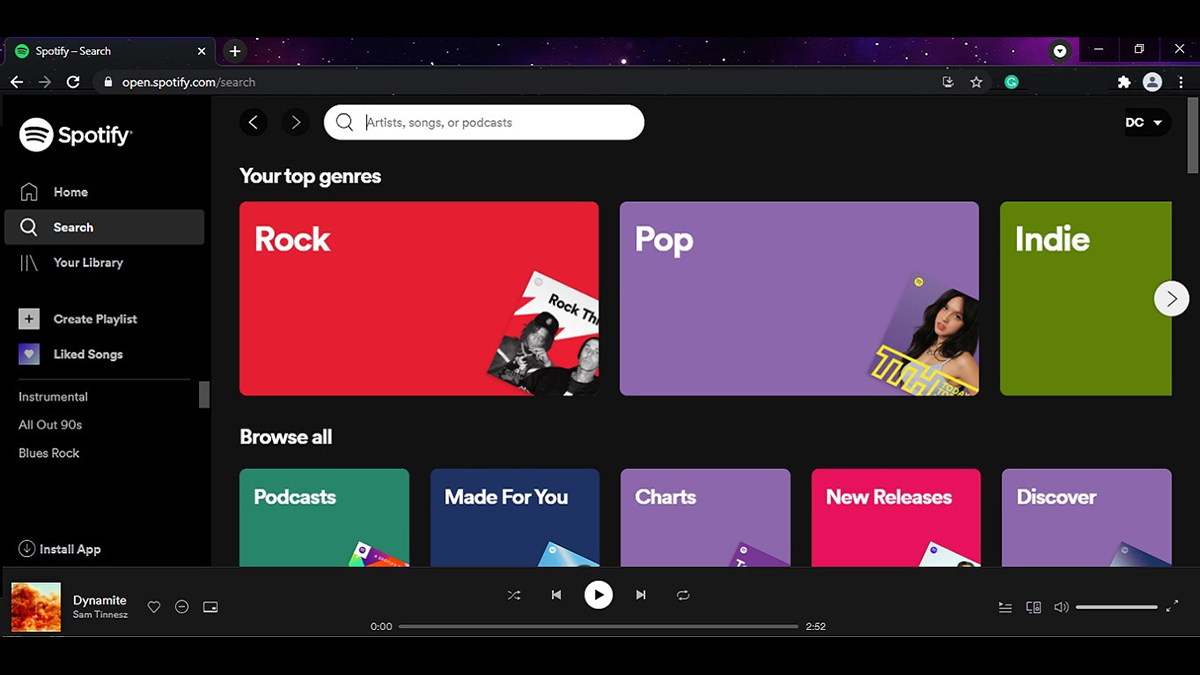
Task: Open the Rock genre card
Action: [x=419, y=298]
